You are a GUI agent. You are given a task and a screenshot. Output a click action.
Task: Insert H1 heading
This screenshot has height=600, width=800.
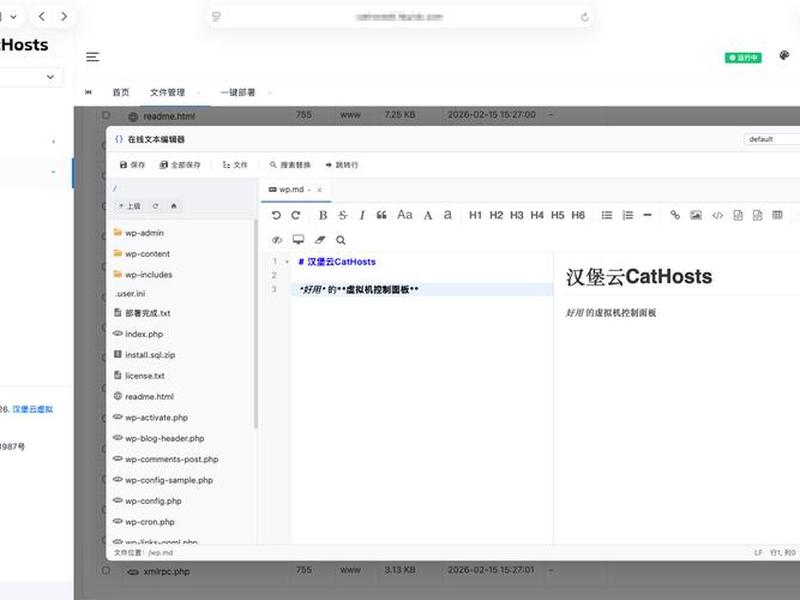click(475, 215)
